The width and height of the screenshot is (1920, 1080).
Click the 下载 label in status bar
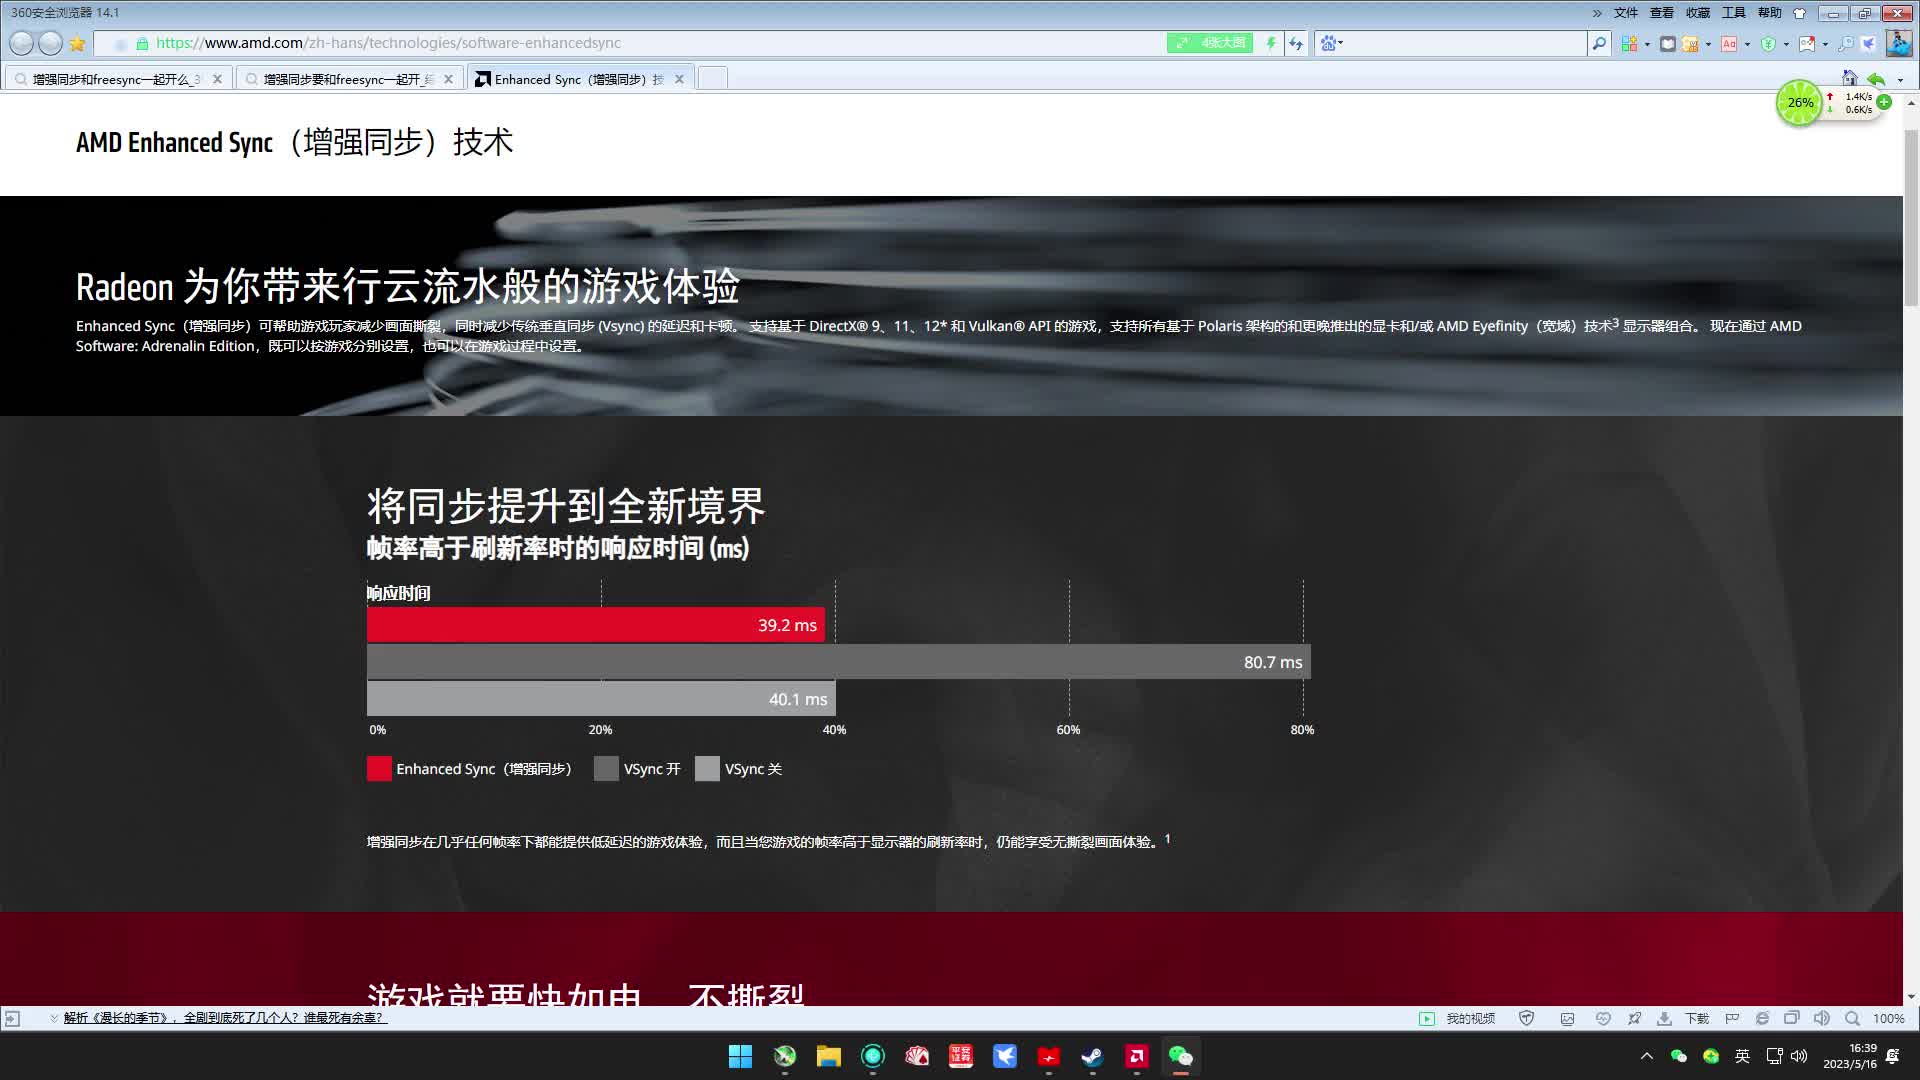coord(1697,1018)
